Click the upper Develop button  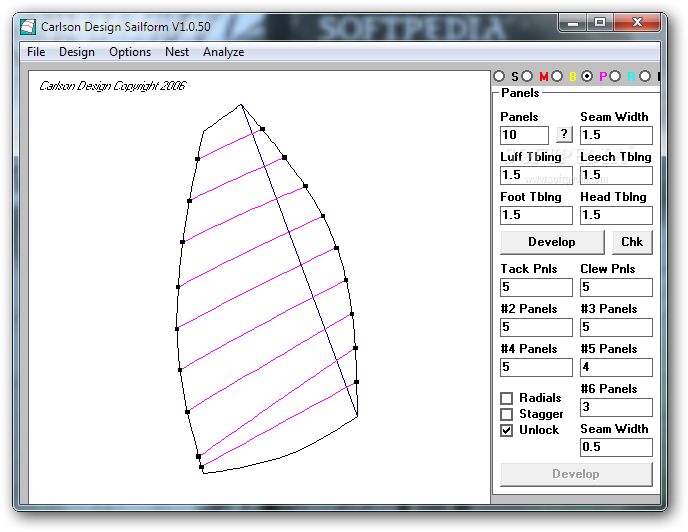(552, 242)
